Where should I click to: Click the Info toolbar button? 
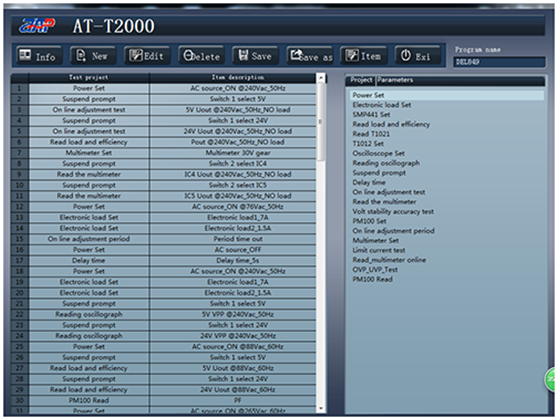(39, 56)
